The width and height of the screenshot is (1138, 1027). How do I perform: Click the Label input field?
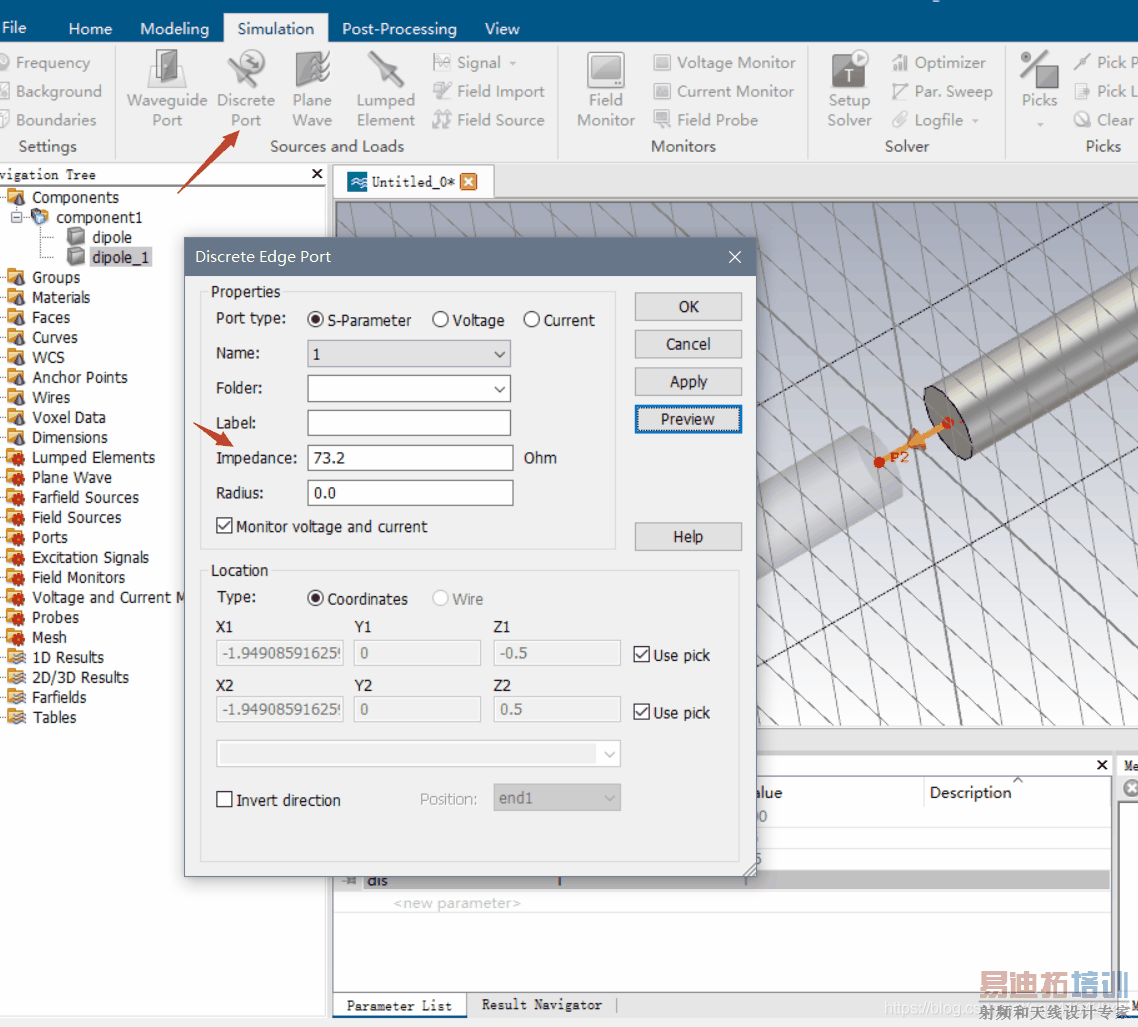pos(409,423)
